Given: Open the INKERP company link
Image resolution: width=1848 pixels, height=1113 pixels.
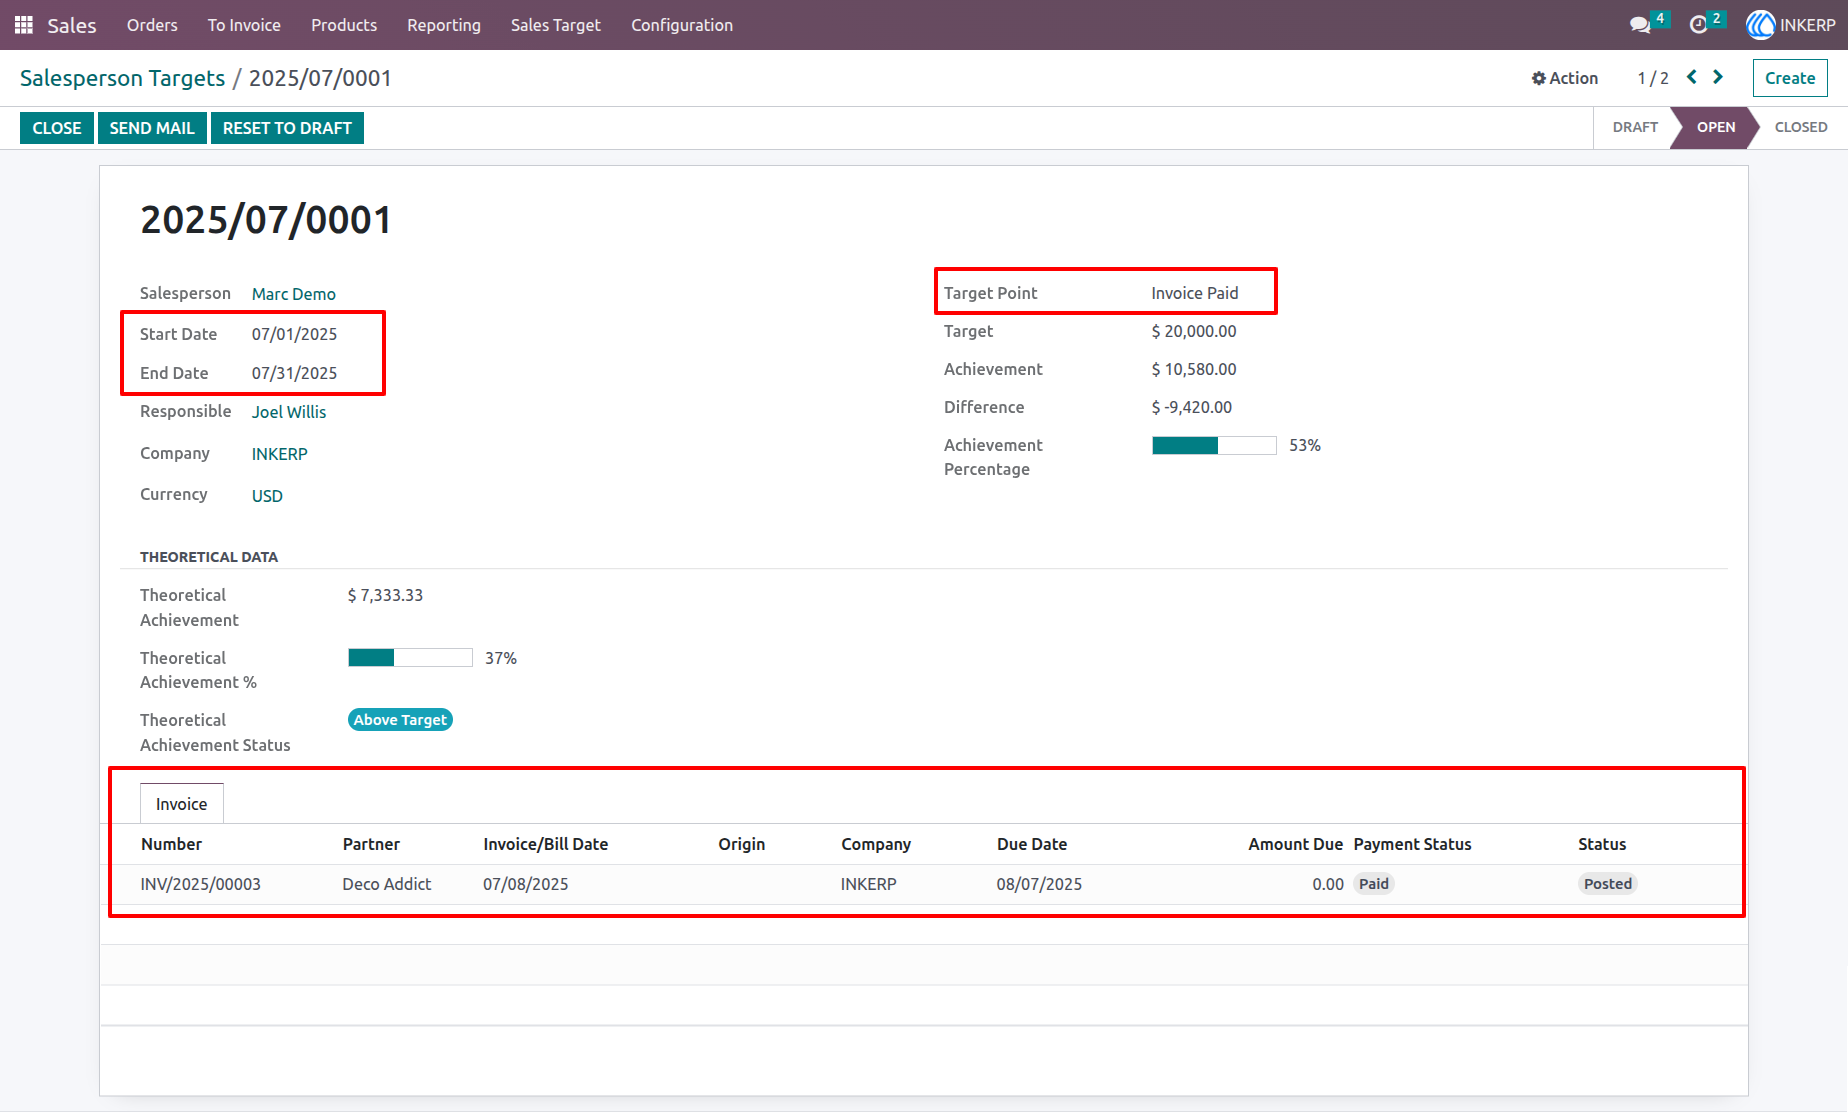Looking at the screenshot, I should 280,454.
